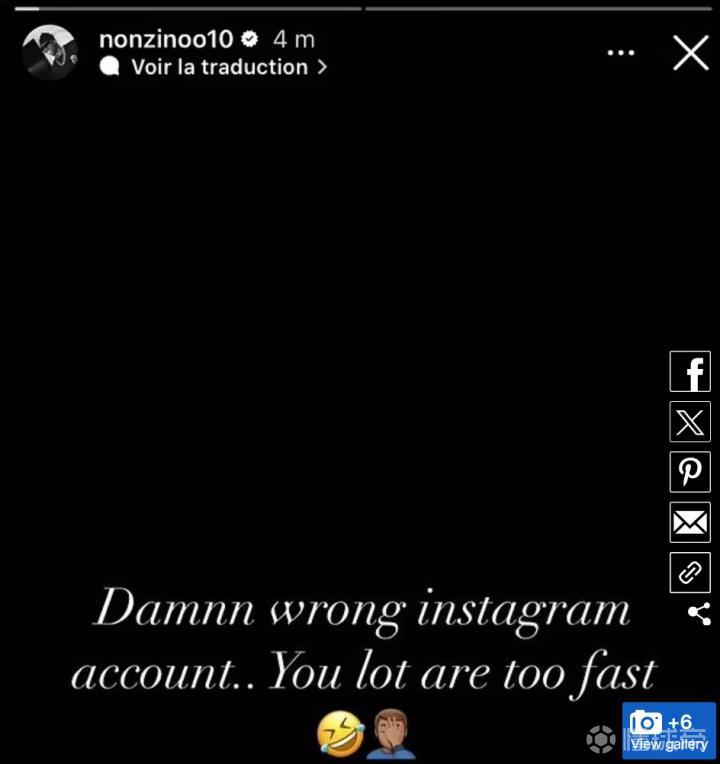Send this story by email

(690, 522)
